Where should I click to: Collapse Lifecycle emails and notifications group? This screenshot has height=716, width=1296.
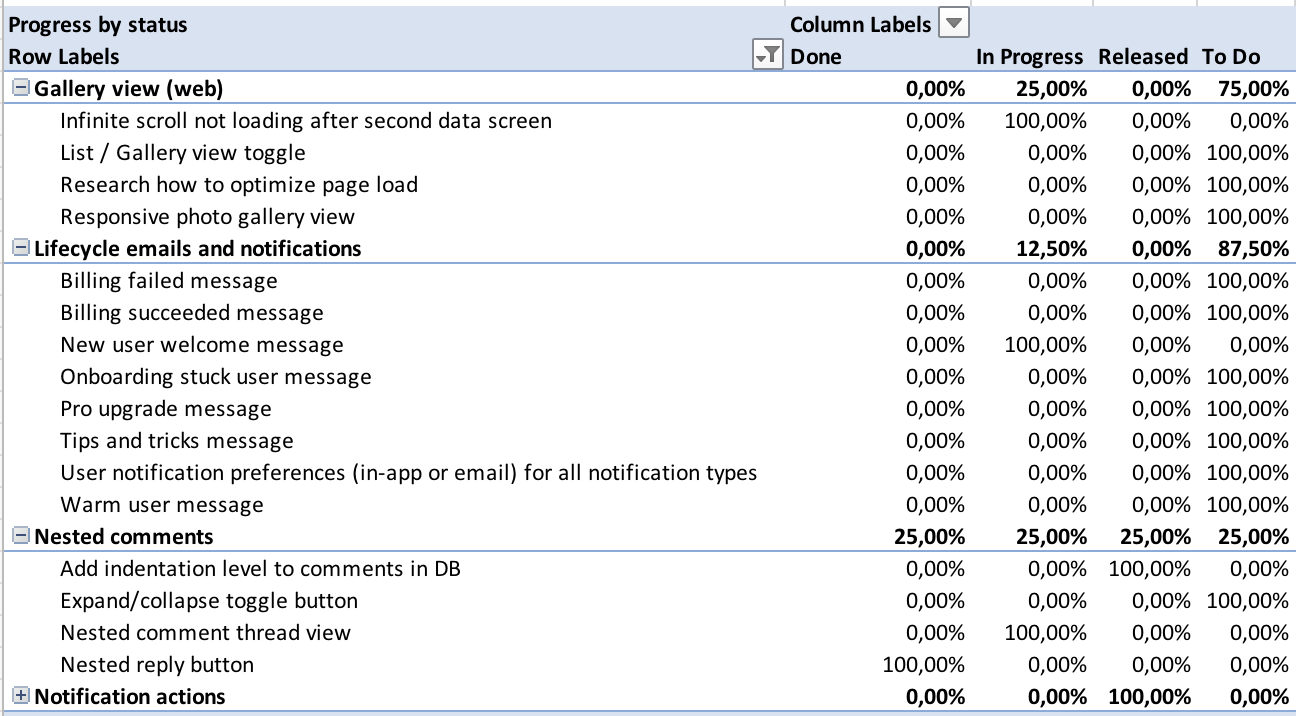[20, 249]
